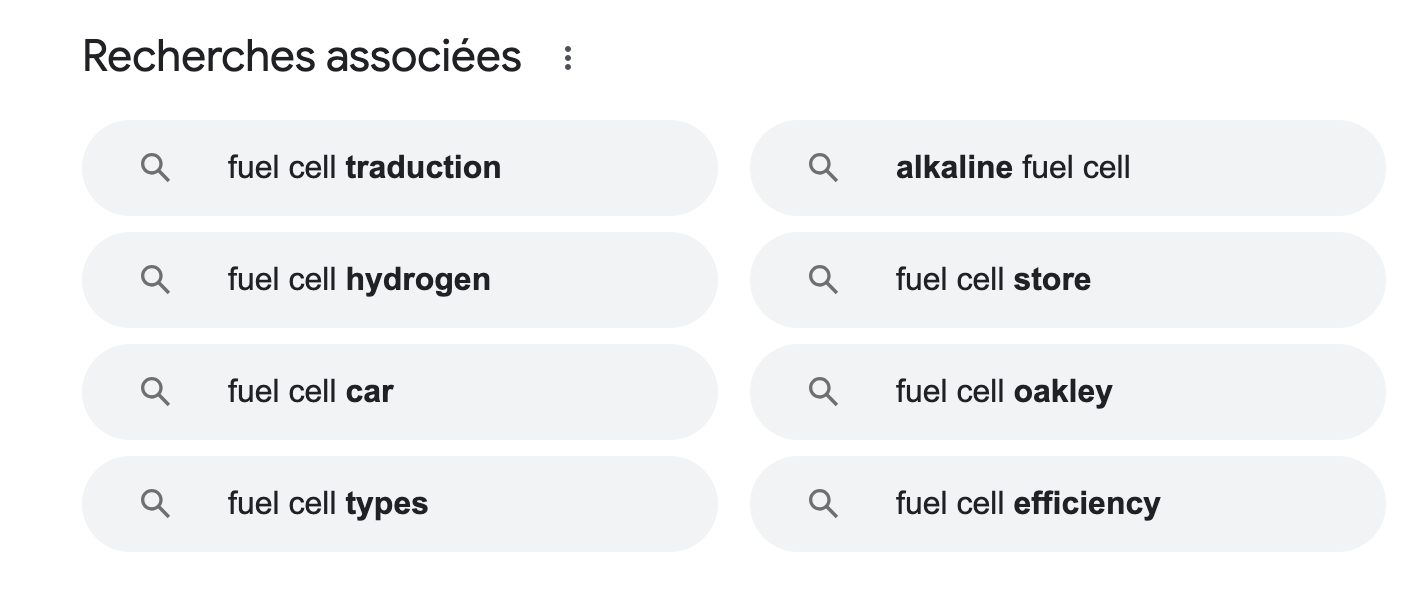Click the search icon beside fuel cell oakley
Screen dimensions: 1418x602
[x=823, y=392]
